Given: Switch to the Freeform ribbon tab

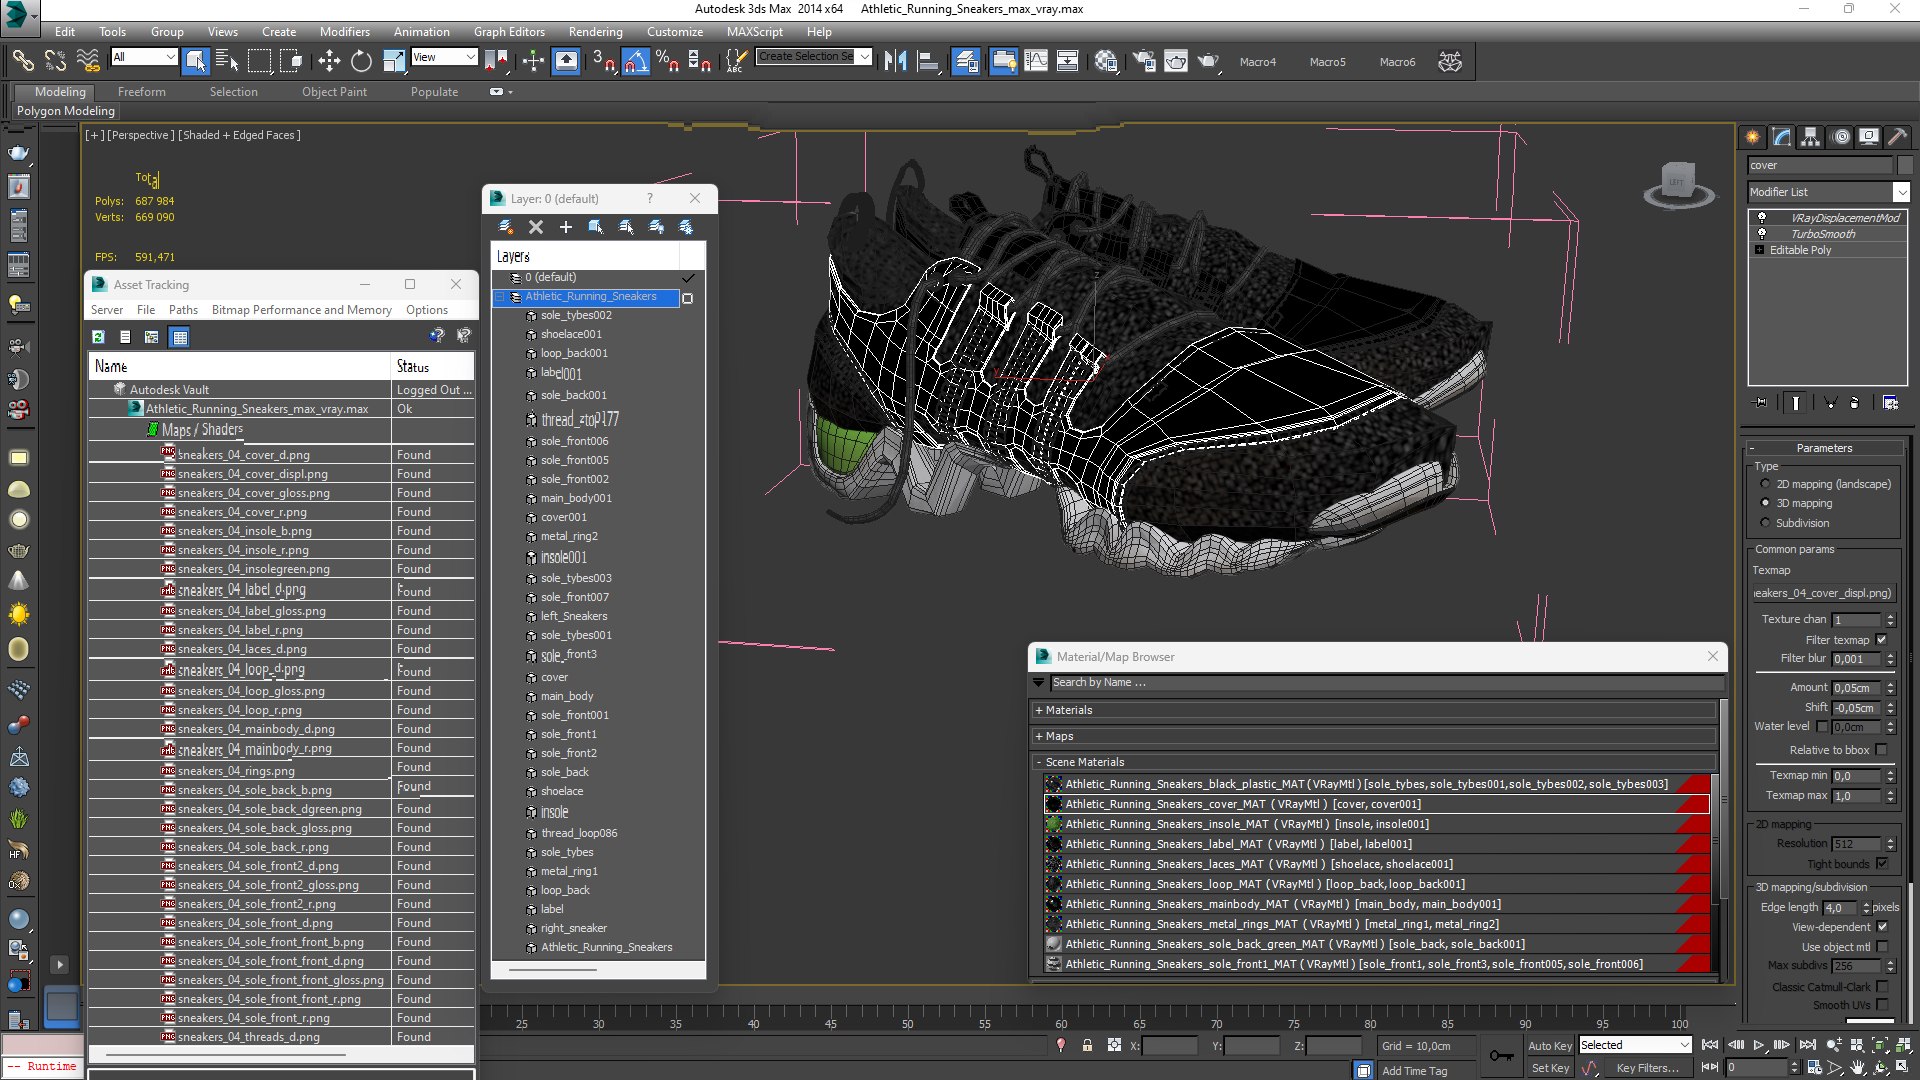Looking at the screenshot, I should pyautogui.click(x=141, y=92).
